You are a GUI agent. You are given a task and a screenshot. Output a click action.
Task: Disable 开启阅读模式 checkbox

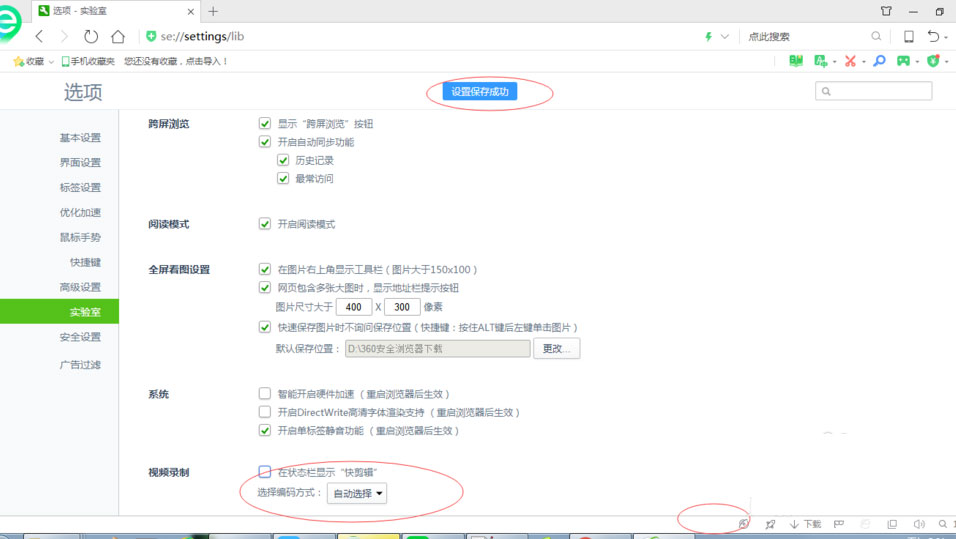pyautogui.click(x=265, y=224)
